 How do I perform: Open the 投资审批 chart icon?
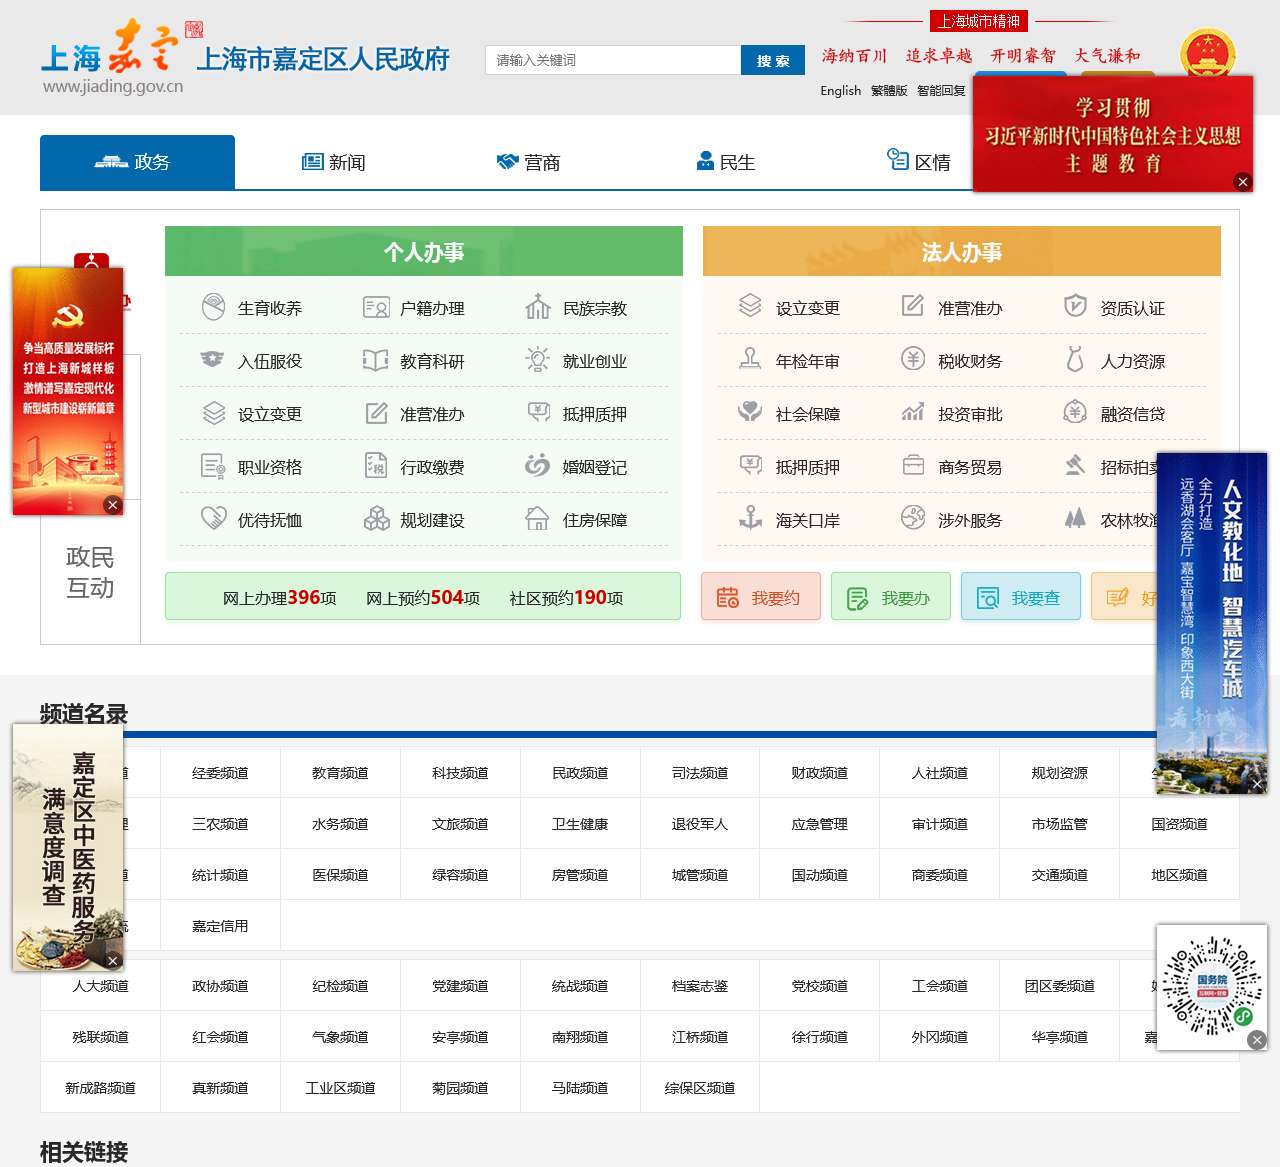pos(913,412)
